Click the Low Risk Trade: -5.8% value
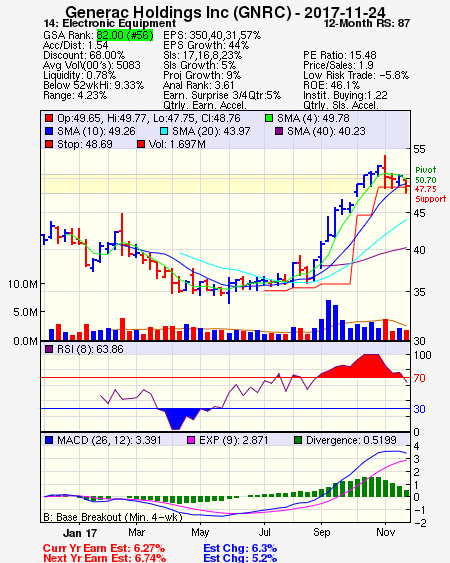Image resolution: width=450 pixels, height=563 pixels. click(356, 75)
